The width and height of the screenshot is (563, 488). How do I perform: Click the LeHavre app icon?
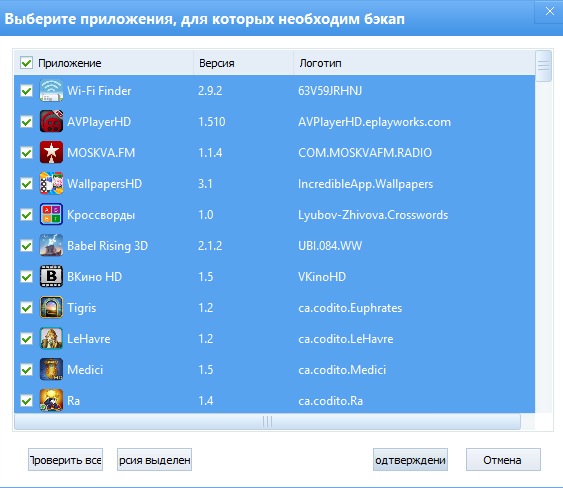click(x=51, y=338)
